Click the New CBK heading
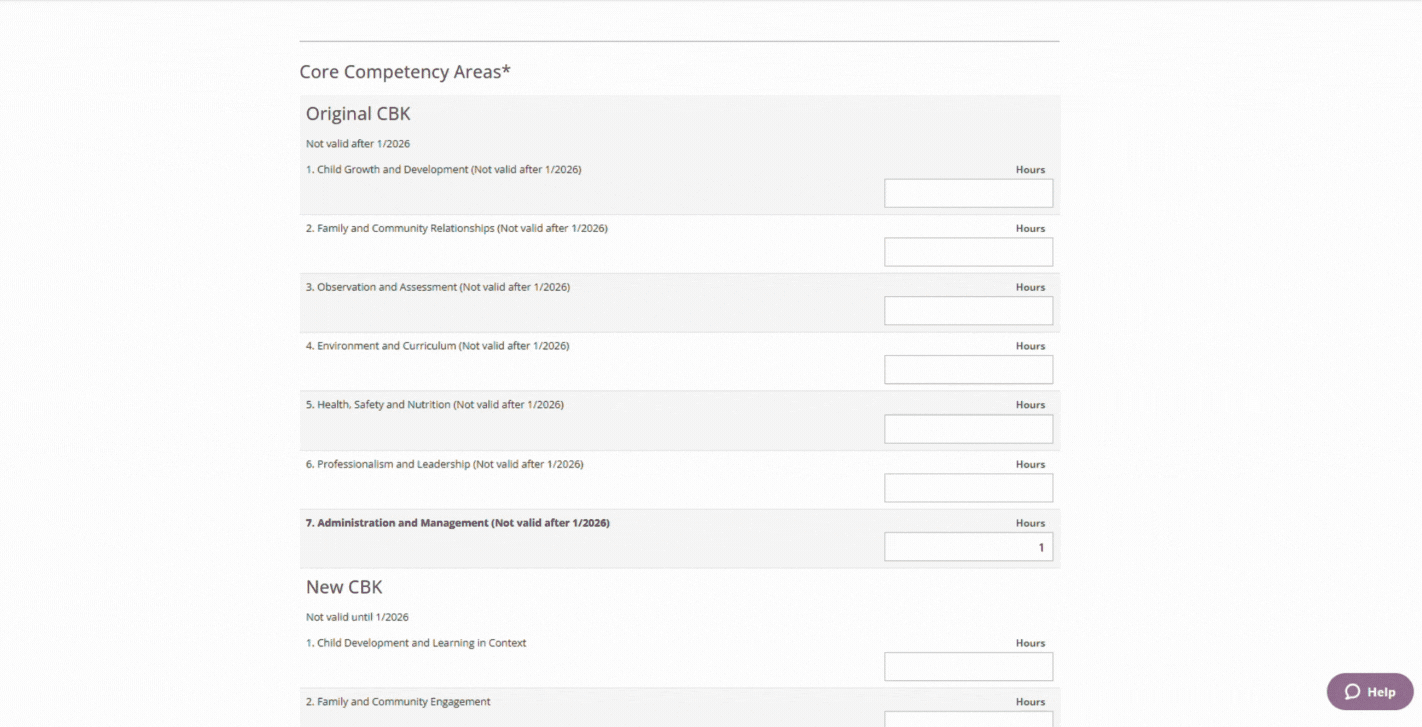Image resolution: width=1422 pixels, height=727 pixels. click(x=344, y=587)
